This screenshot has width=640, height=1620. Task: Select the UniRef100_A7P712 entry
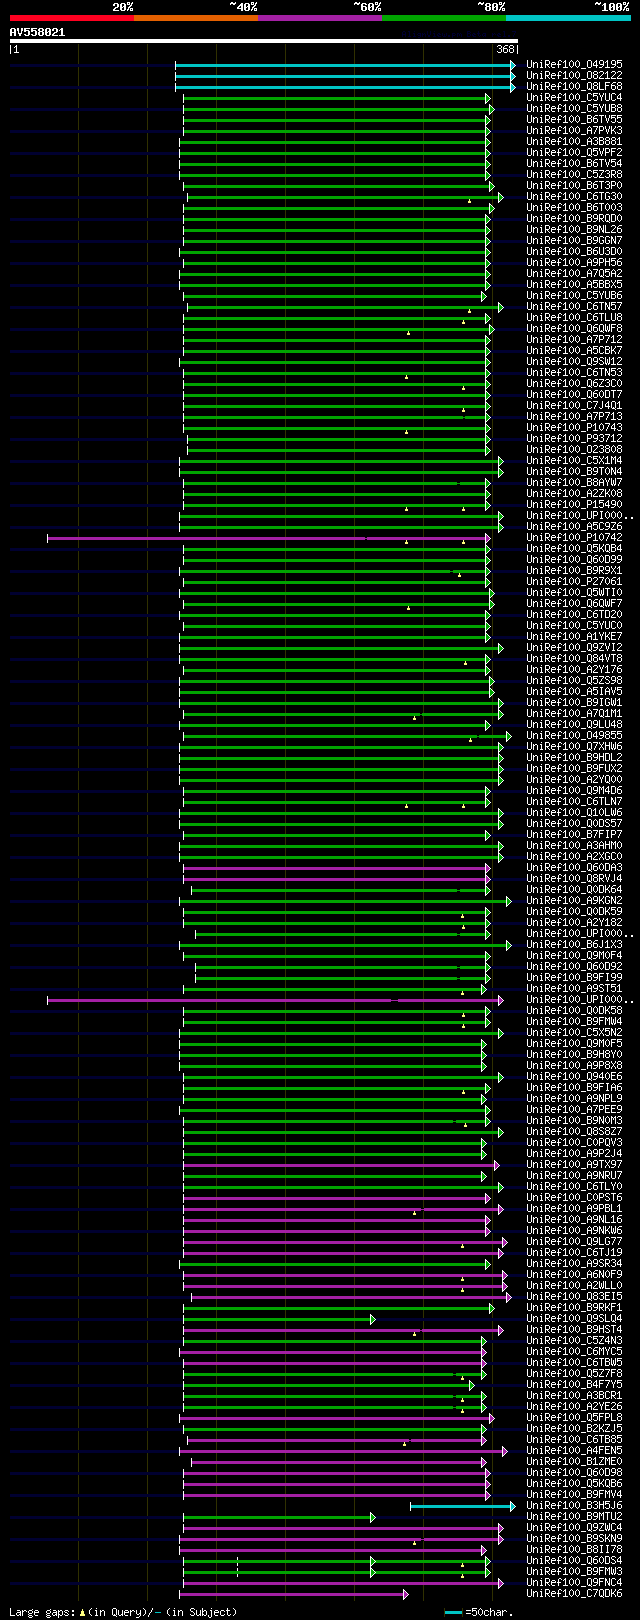[574, 340]
